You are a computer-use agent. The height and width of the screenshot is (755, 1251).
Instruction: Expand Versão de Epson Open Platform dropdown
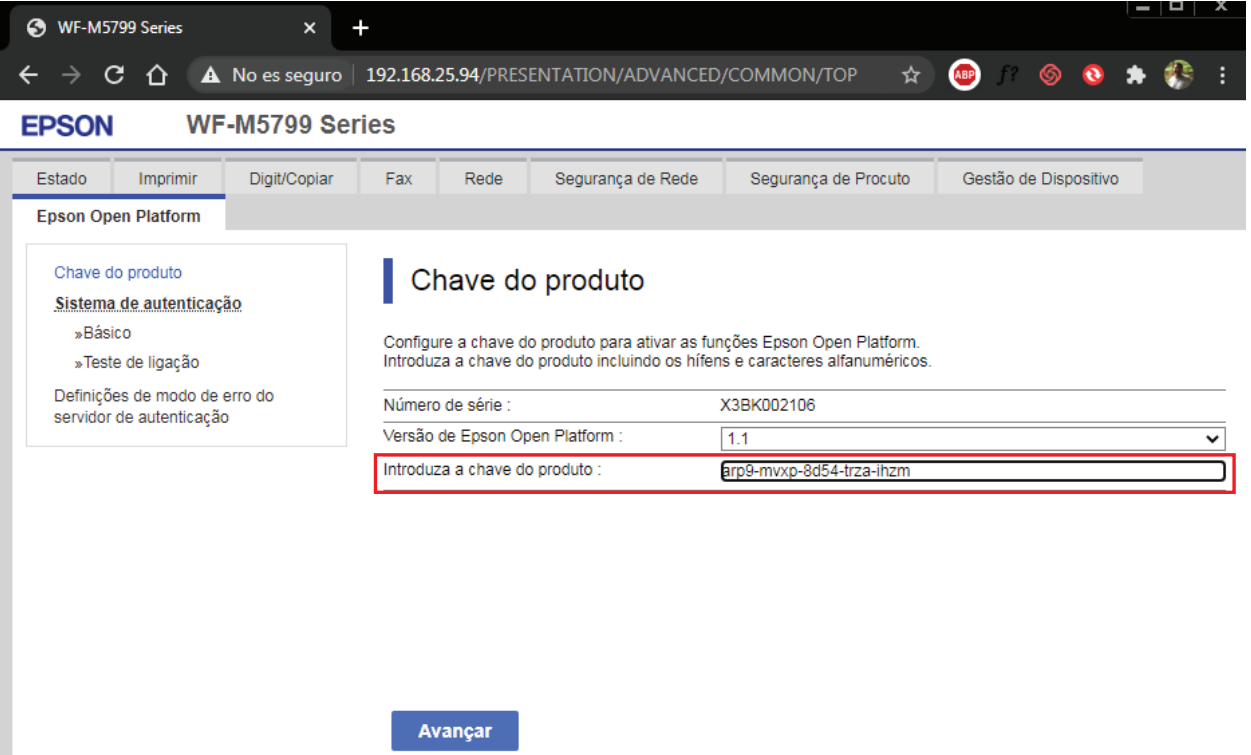(972, 438)
